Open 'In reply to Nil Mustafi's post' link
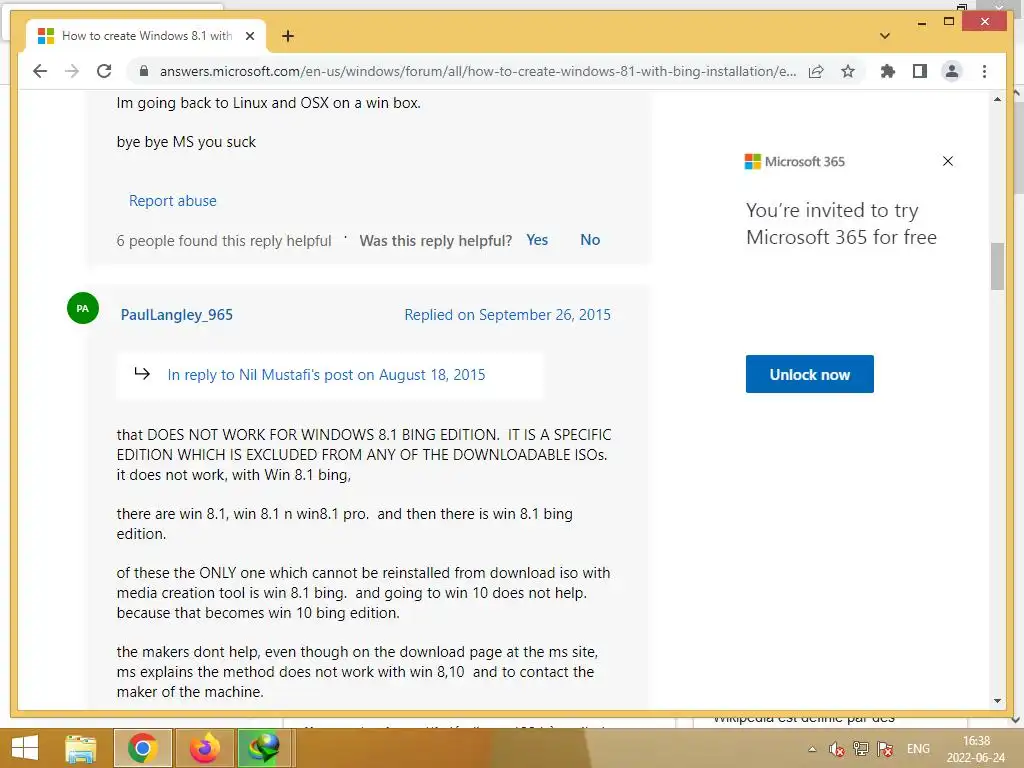The image size is (1024, 768). 326,375
